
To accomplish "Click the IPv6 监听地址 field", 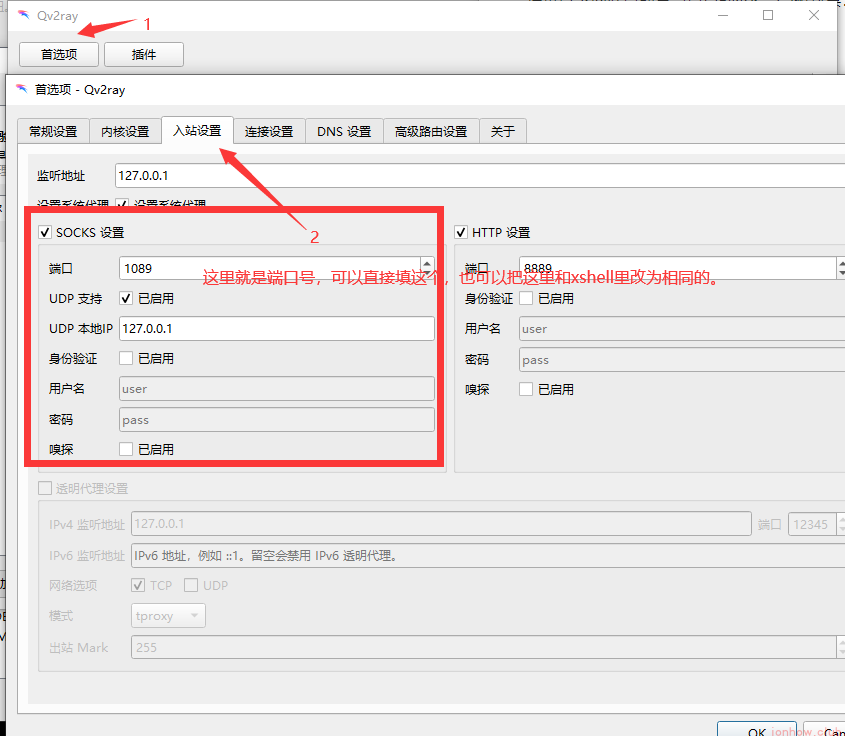I will pos(488,555).
